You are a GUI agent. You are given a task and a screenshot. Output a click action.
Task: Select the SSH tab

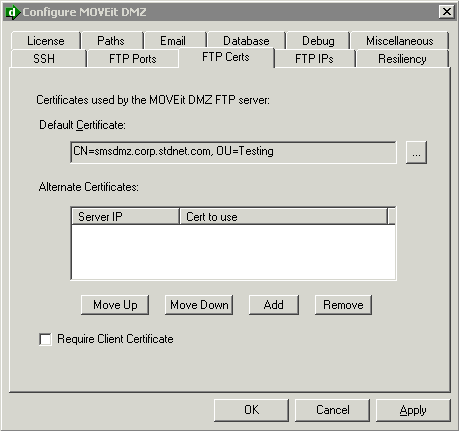(x=44, y=59)
